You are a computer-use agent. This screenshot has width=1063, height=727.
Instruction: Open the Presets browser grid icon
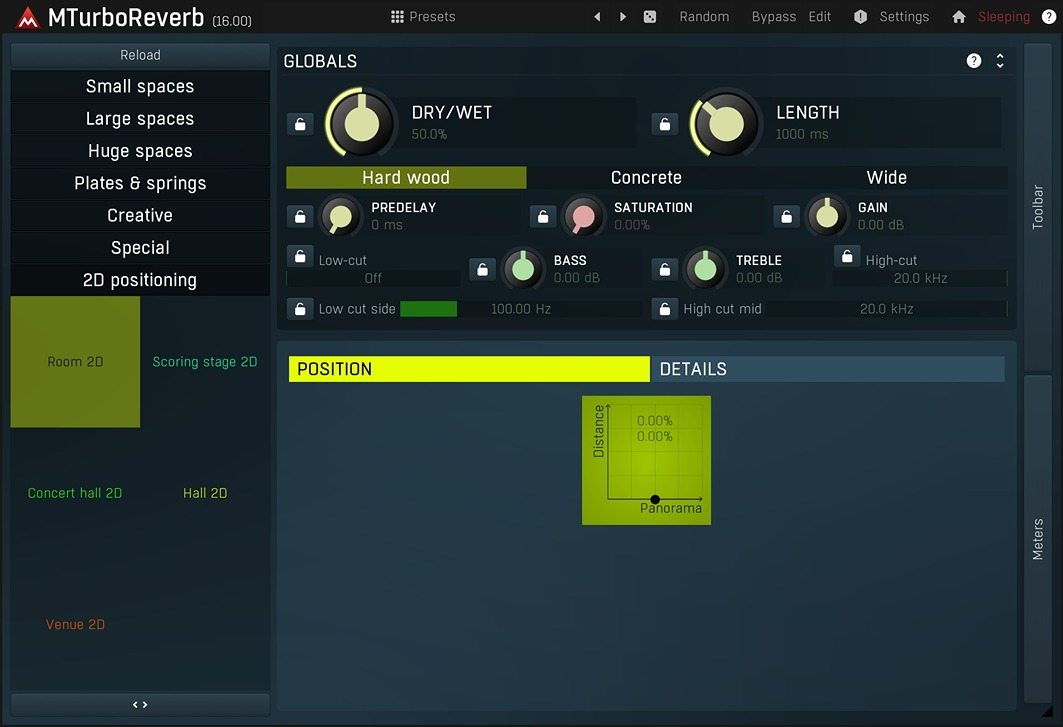(398, 16)
